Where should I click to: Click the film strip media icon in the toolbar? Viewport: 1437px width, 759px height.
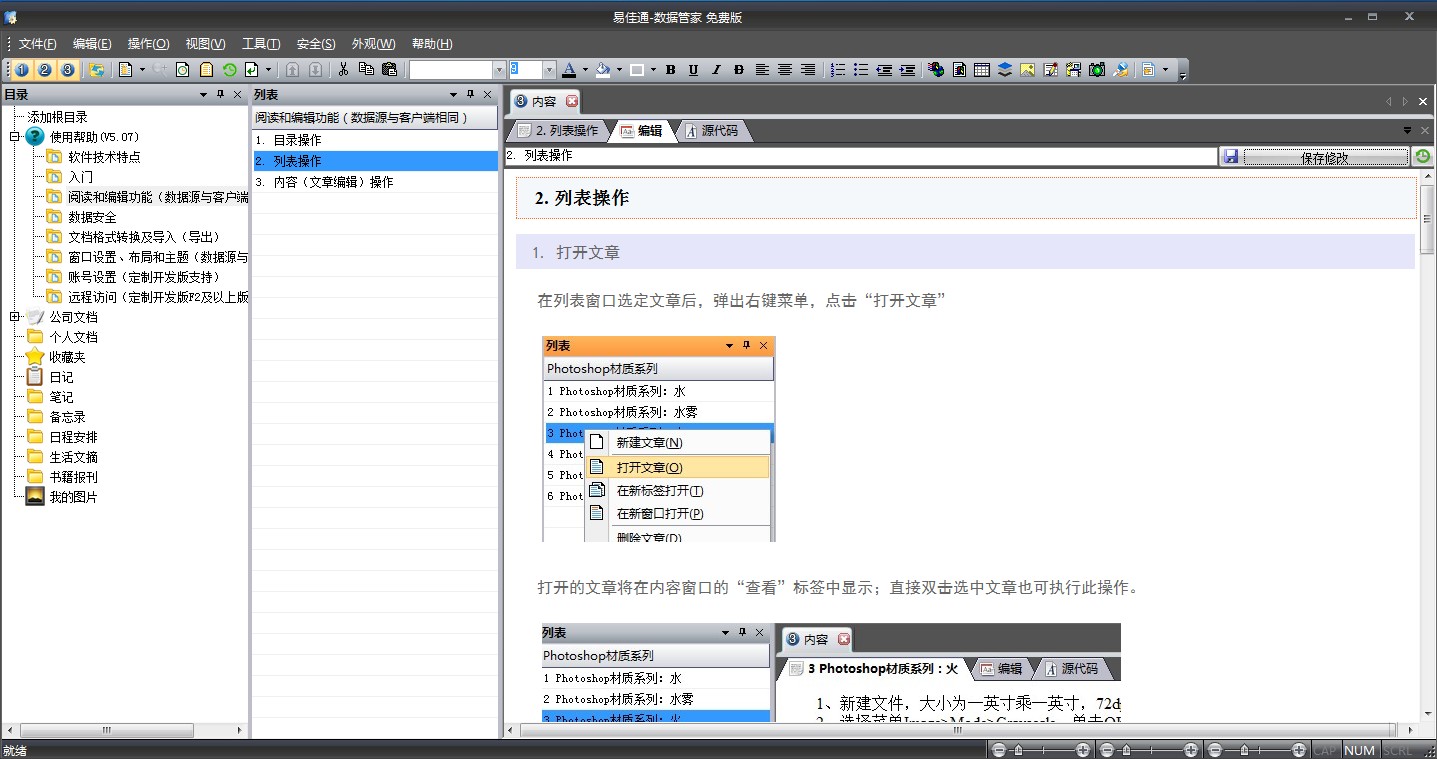pyautogui.click(x=1074, y=70)
